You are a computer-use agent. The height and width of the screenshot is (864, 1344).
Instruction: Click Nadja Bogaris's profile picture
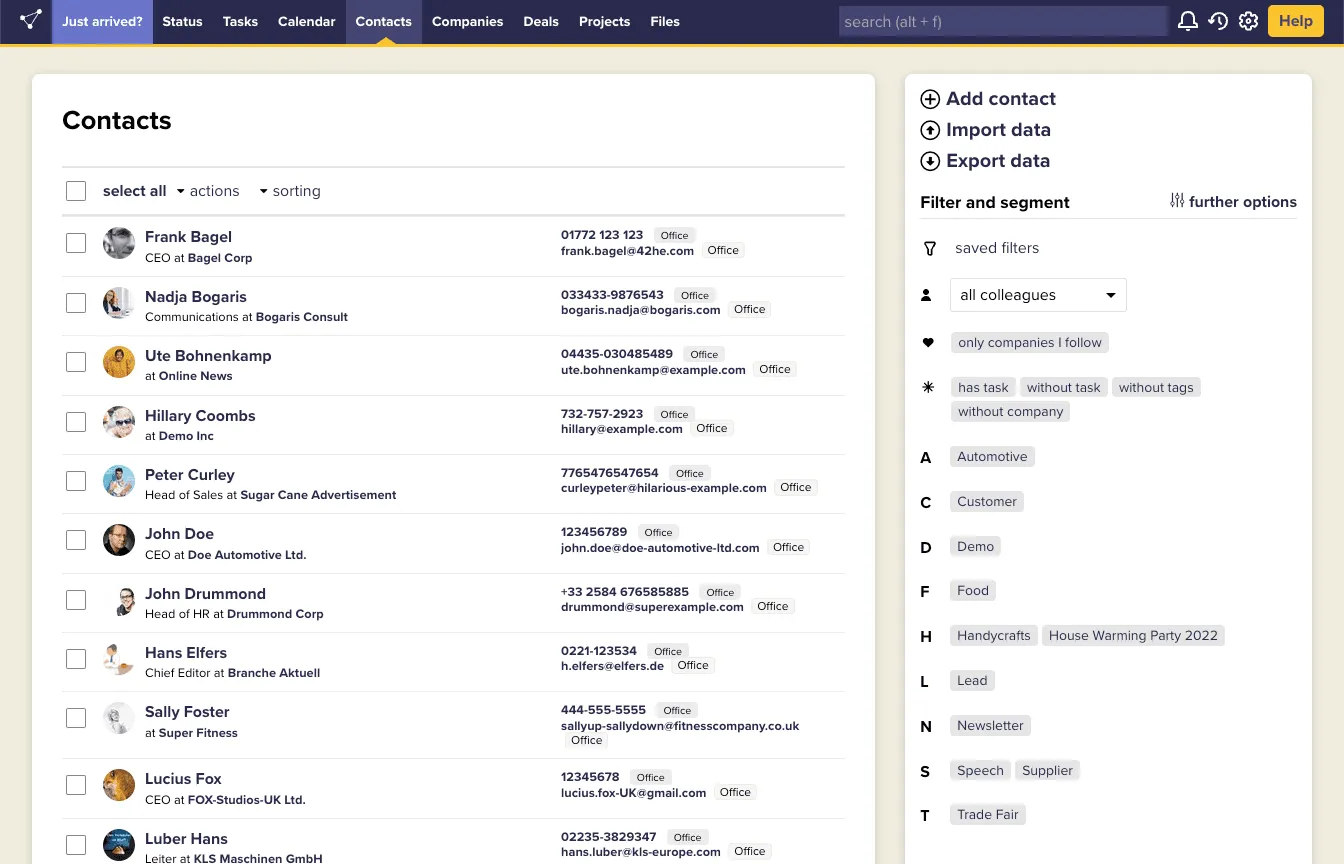click(x=119, y=303)
